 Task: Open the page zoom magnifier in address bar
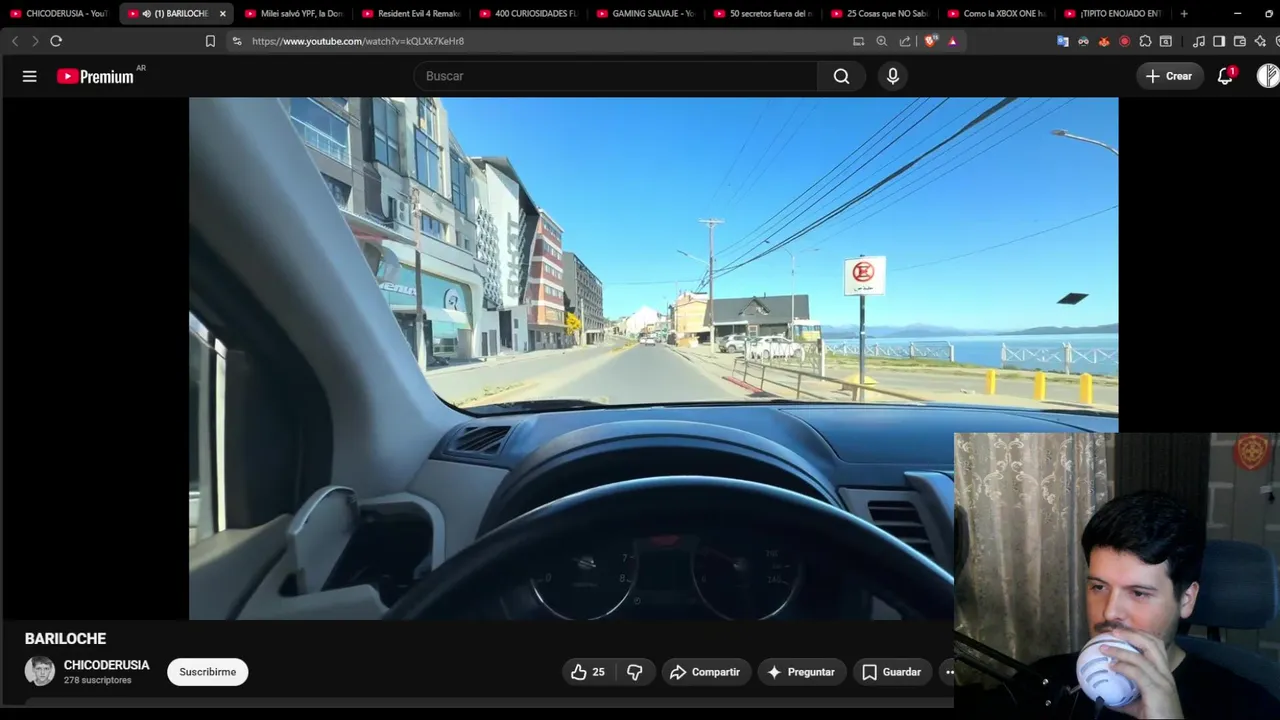coord(881,41)
